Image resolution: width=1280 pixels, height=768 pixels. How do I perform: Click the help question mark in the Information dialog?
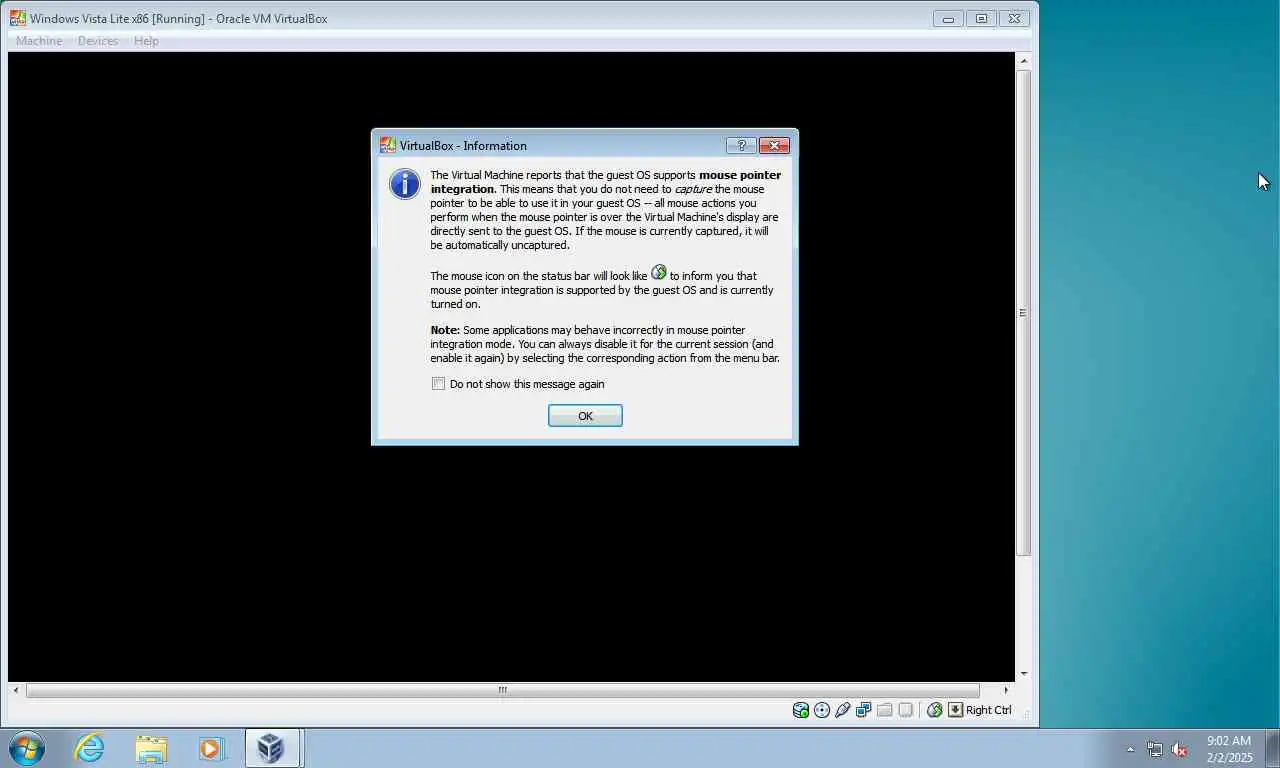coord(741,145)
